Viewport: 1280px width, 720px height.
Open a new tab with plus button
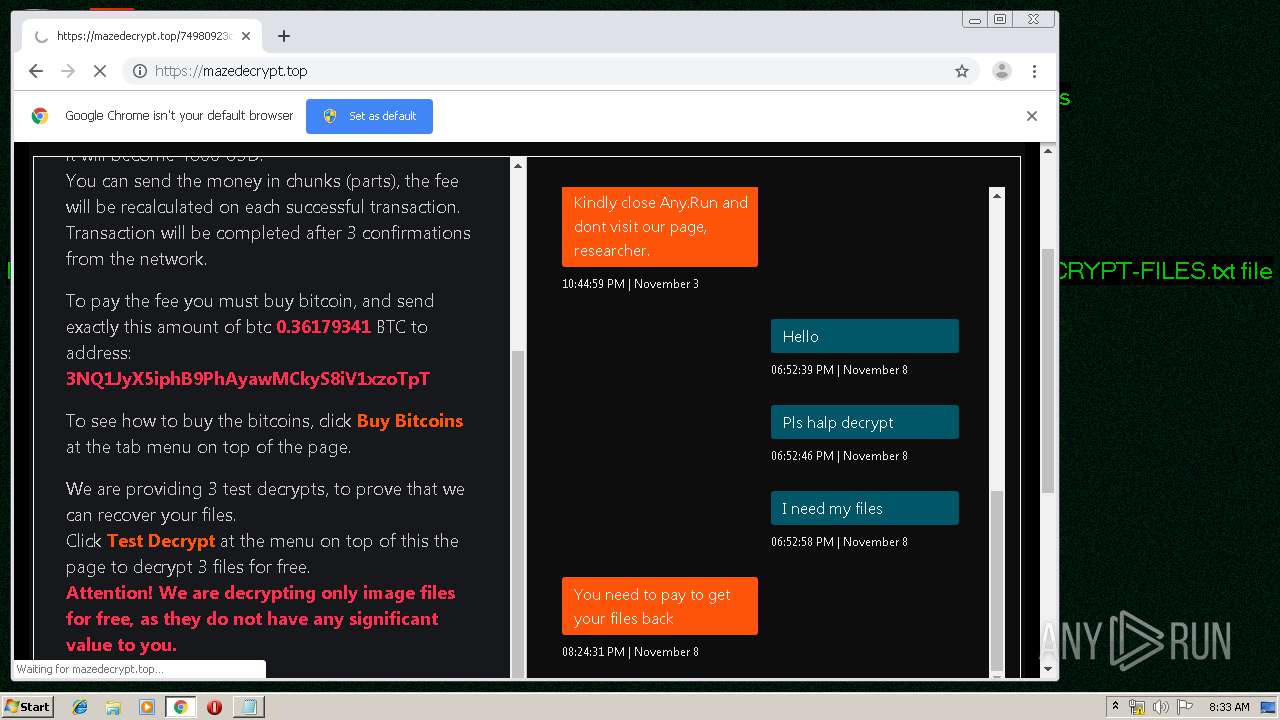click(284, 36)
